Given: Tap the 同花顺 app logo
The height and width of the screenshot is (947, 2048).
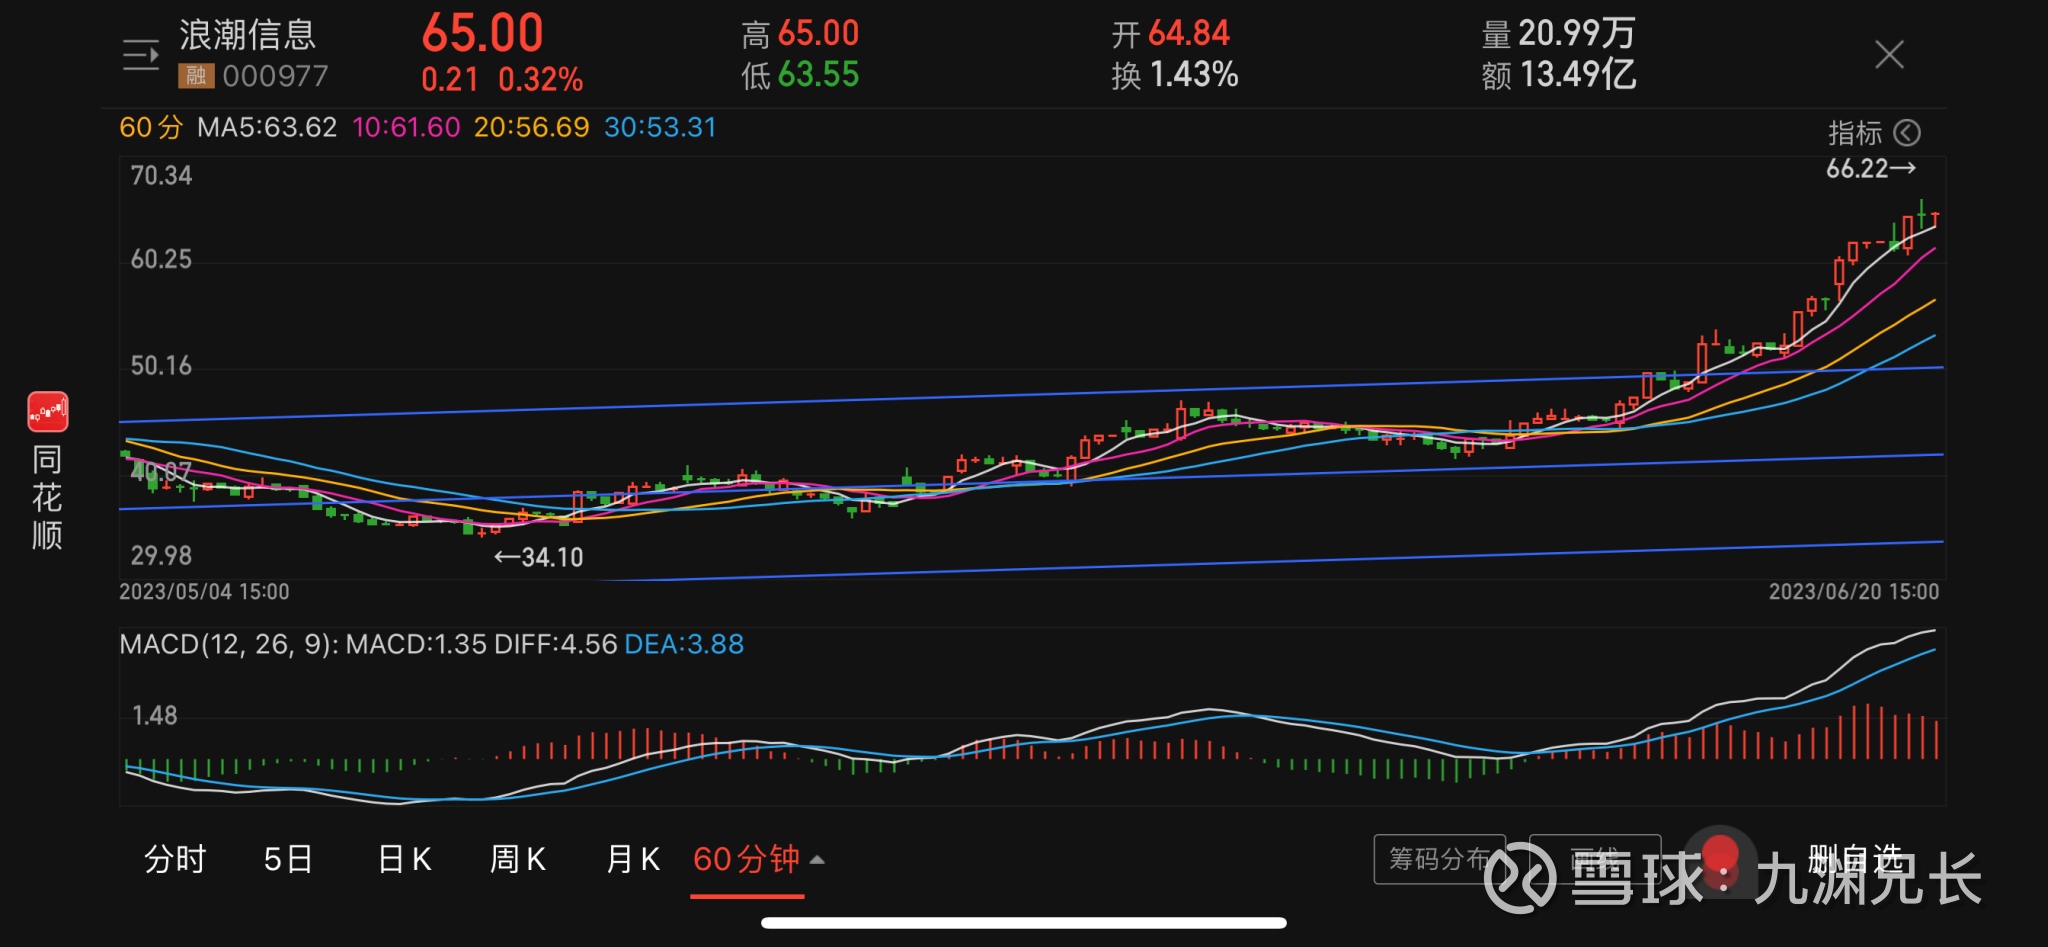Looking at the screenshot, I should pyautogui.click(x=47, y=412).
